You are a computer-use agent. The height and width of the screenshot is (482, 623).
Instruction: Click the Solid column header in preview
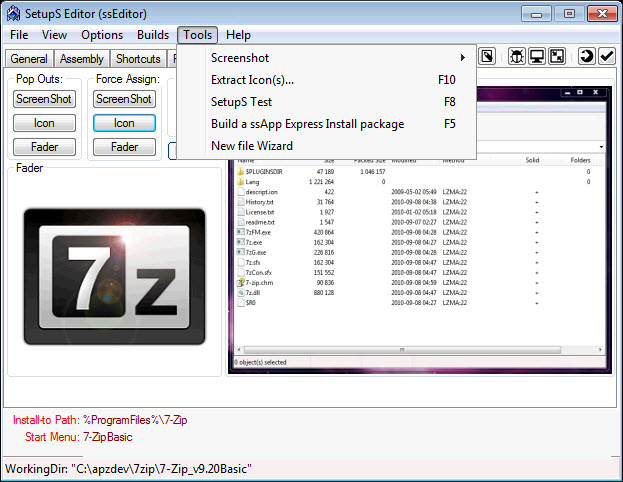pyautogui.click(x=532, y=160)
